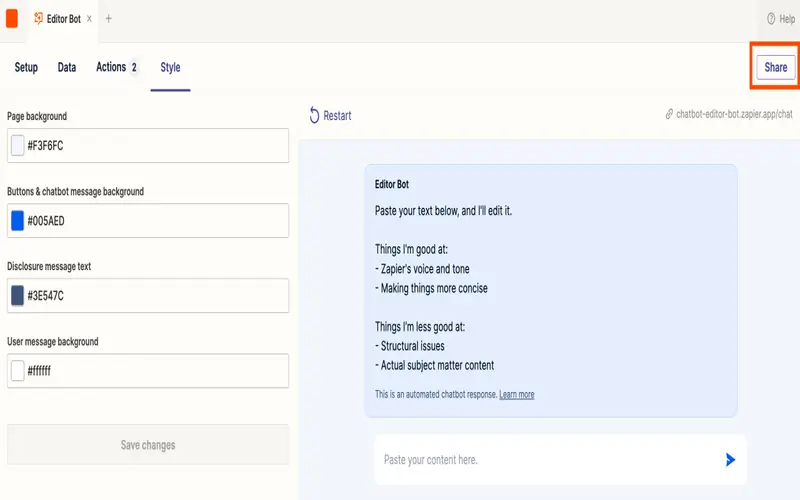
Task: Click the orange Zapier home icon
Action: [12, 18]
